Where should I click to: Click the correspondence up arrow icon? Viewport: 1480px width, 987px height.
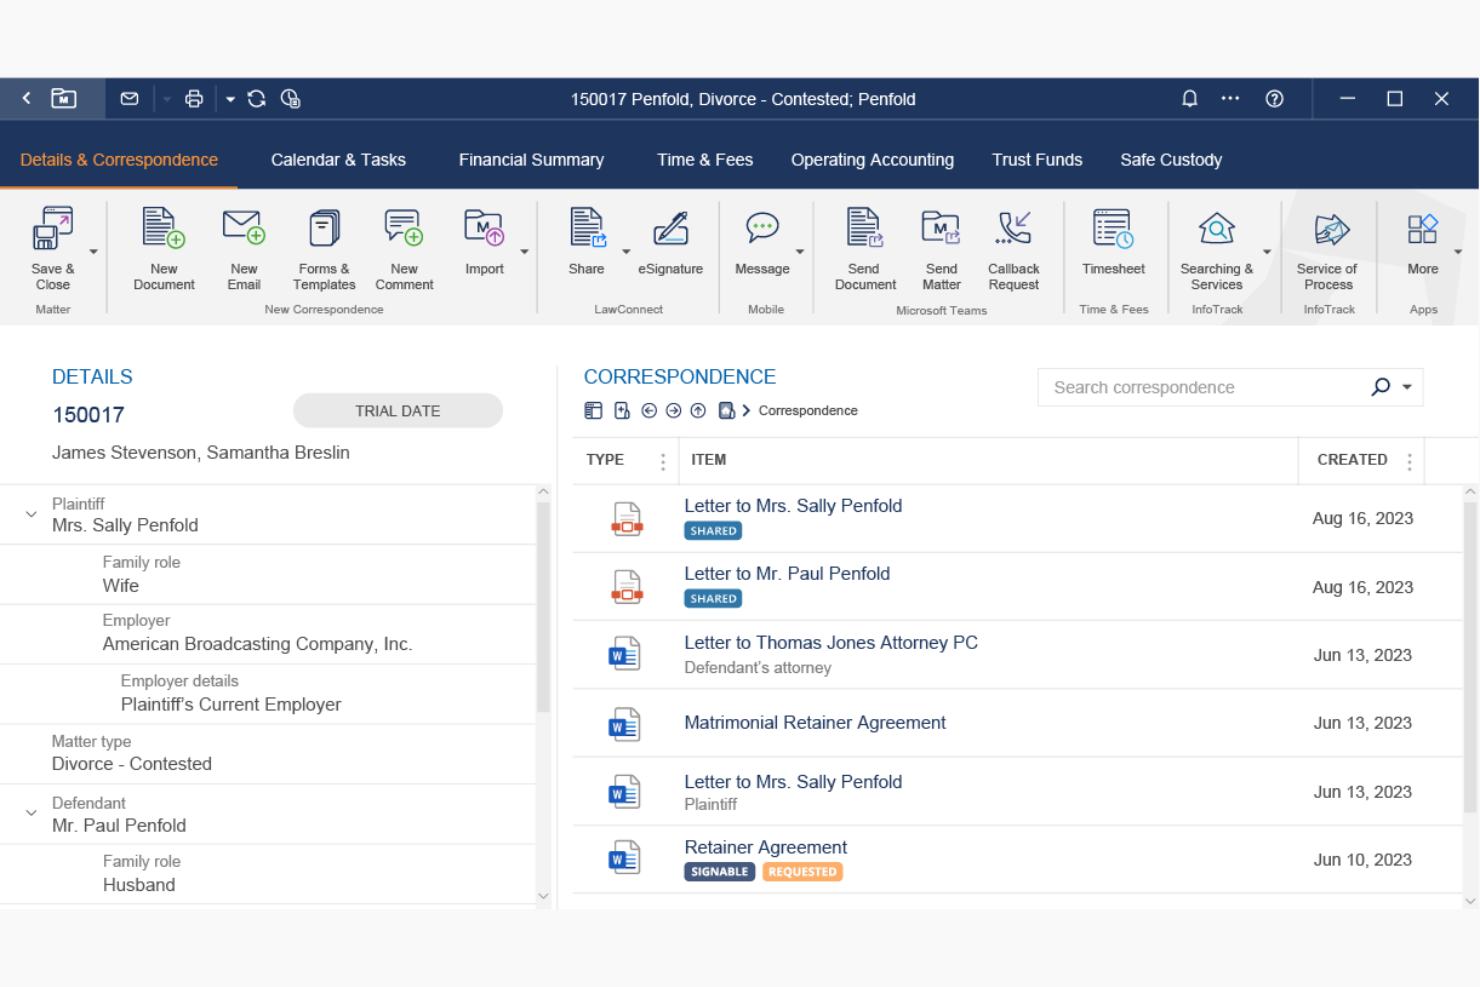[698, 411]
